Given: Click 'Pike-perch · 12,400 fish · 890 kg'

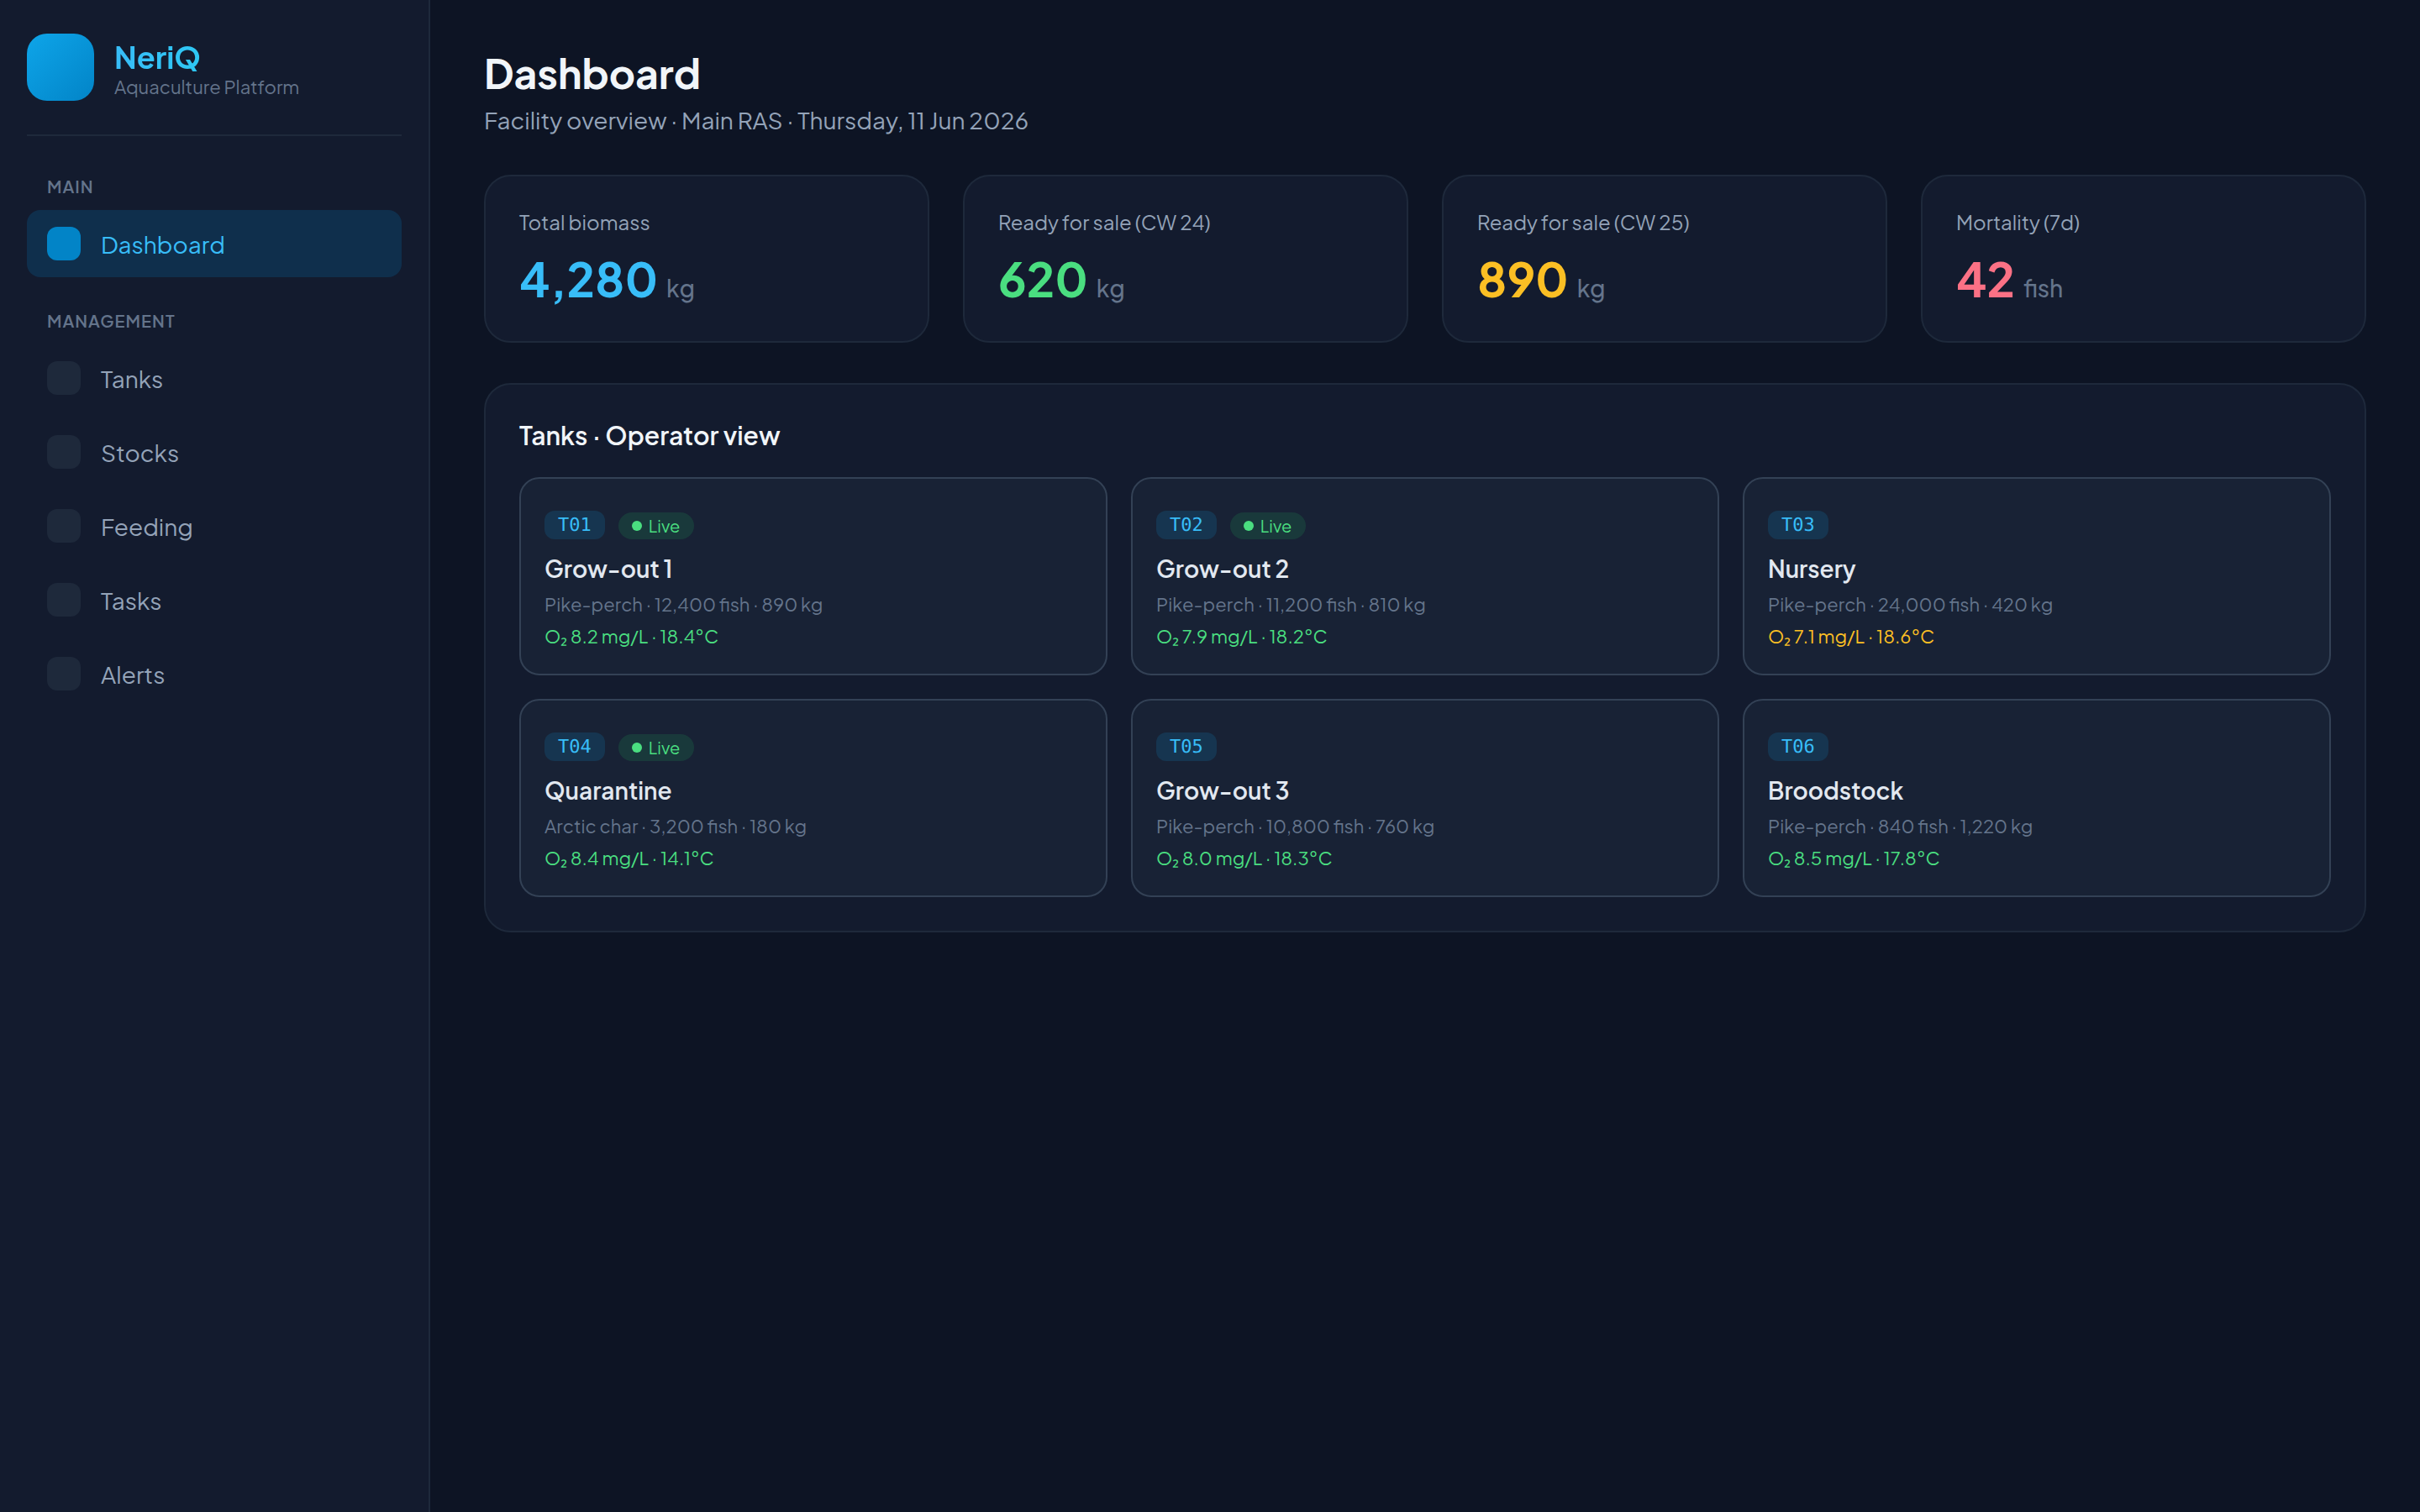Looking at the screenshot, I should [x=683, y=605].
